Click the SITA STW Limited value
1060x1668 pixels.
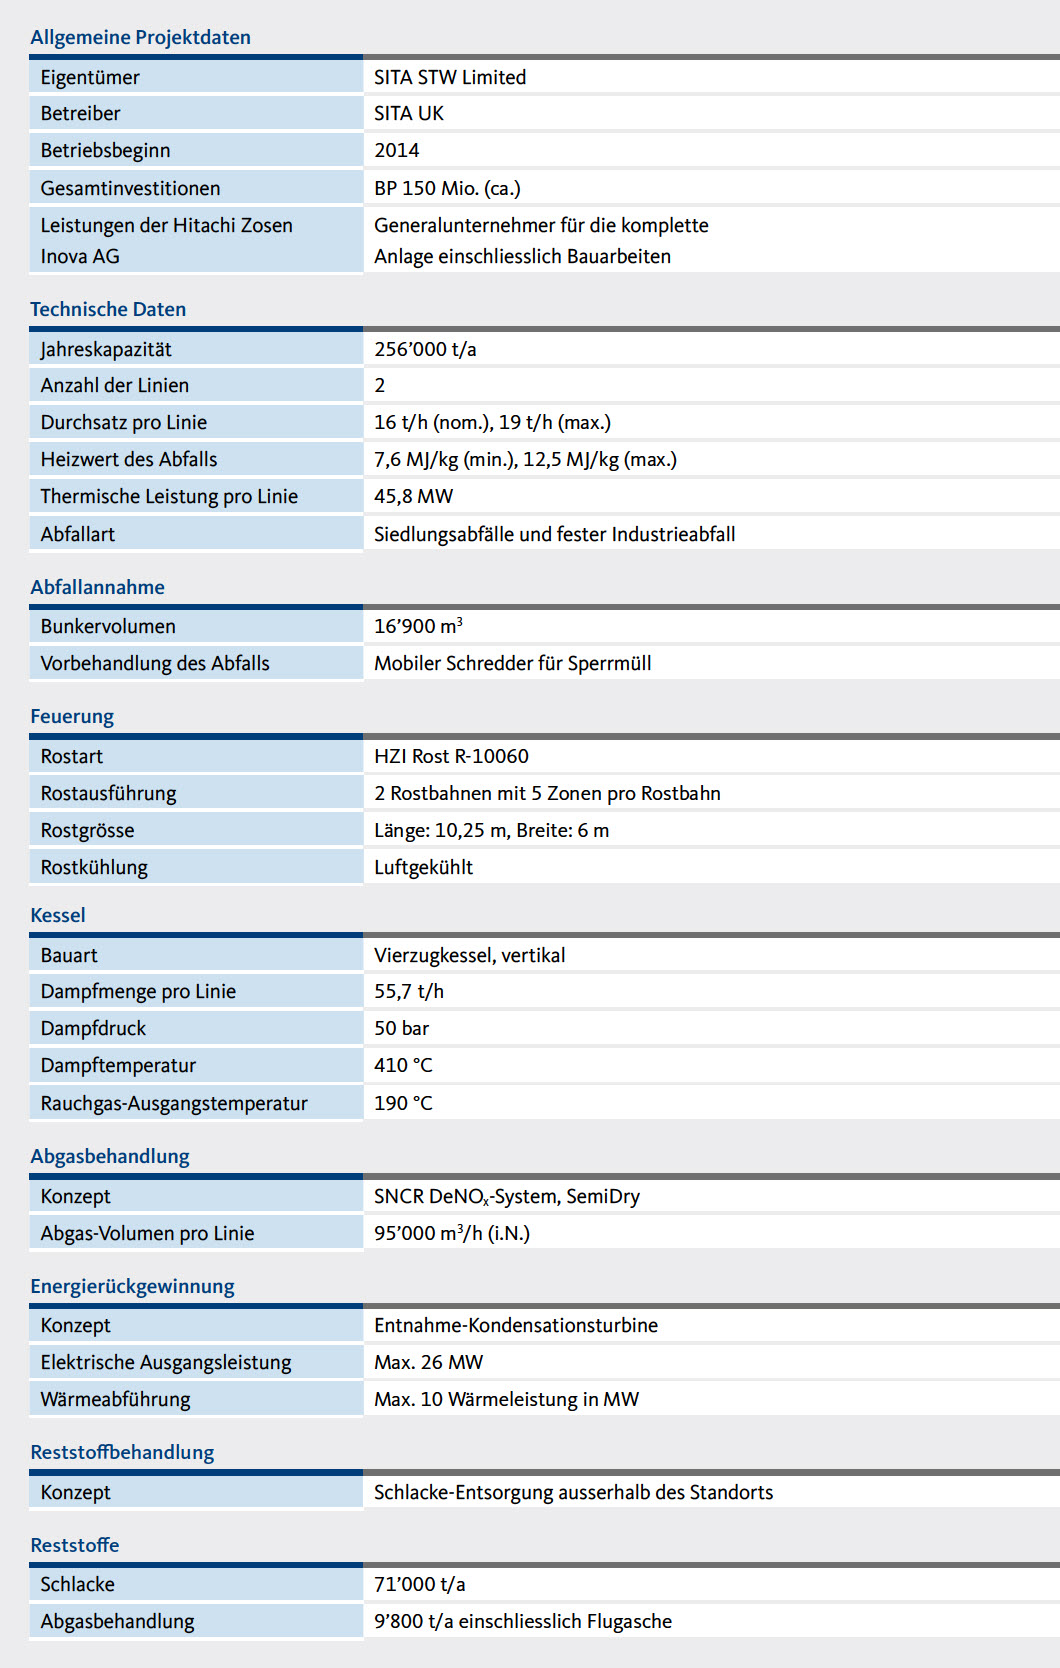click(450, 77)
